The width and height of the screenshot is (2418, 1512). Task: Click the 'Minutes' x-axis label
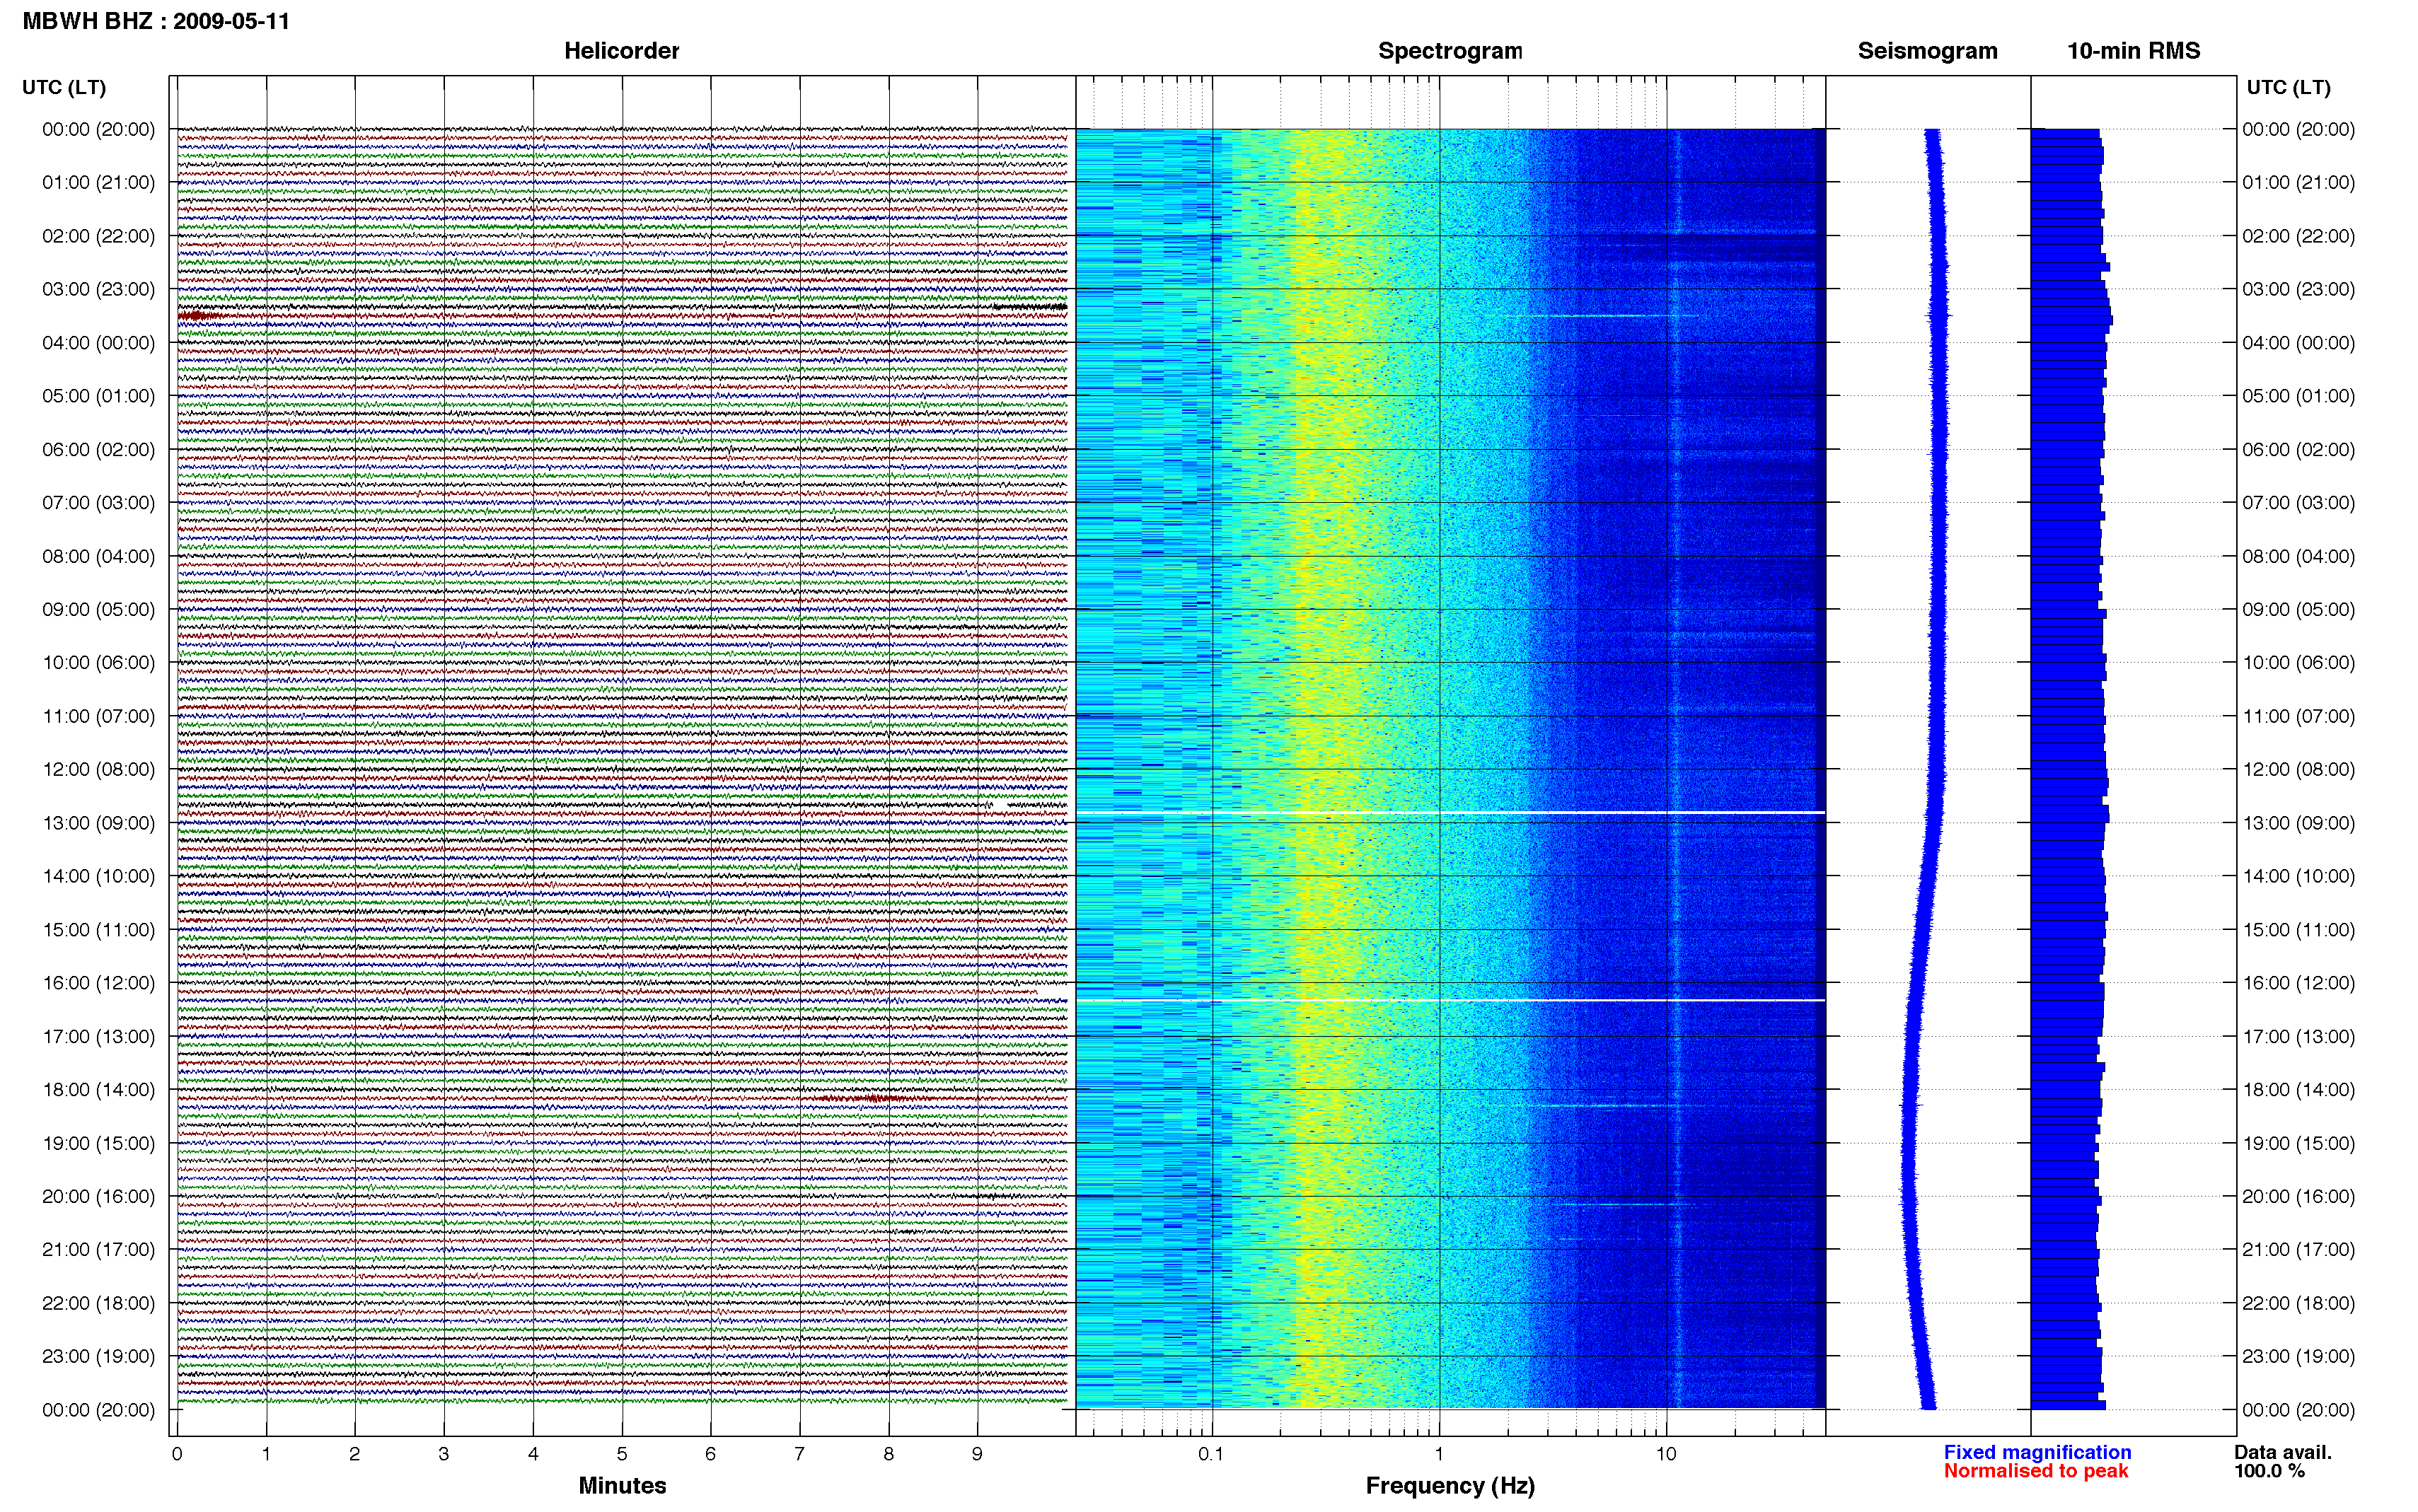click(x=622, y=1485)
